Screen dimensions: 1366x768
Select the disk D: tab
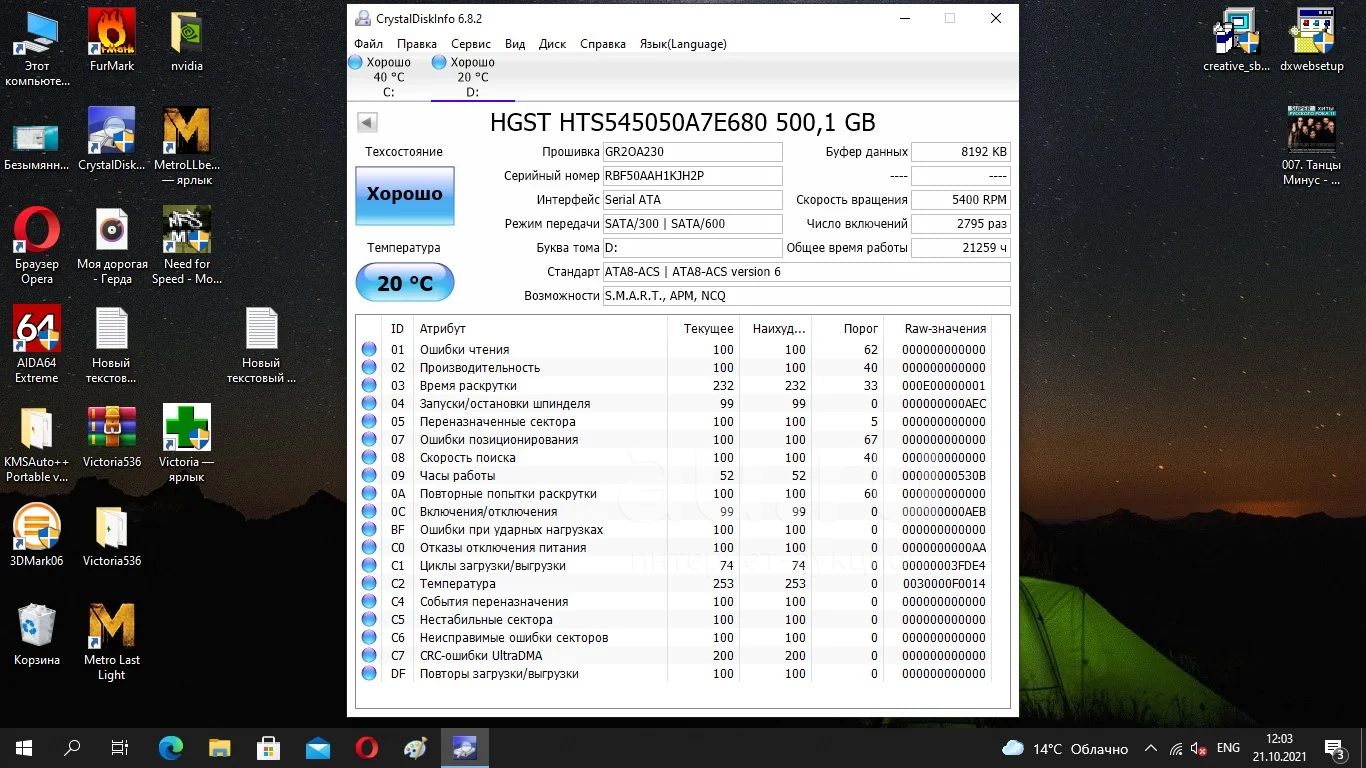click(x=472, y=77)
